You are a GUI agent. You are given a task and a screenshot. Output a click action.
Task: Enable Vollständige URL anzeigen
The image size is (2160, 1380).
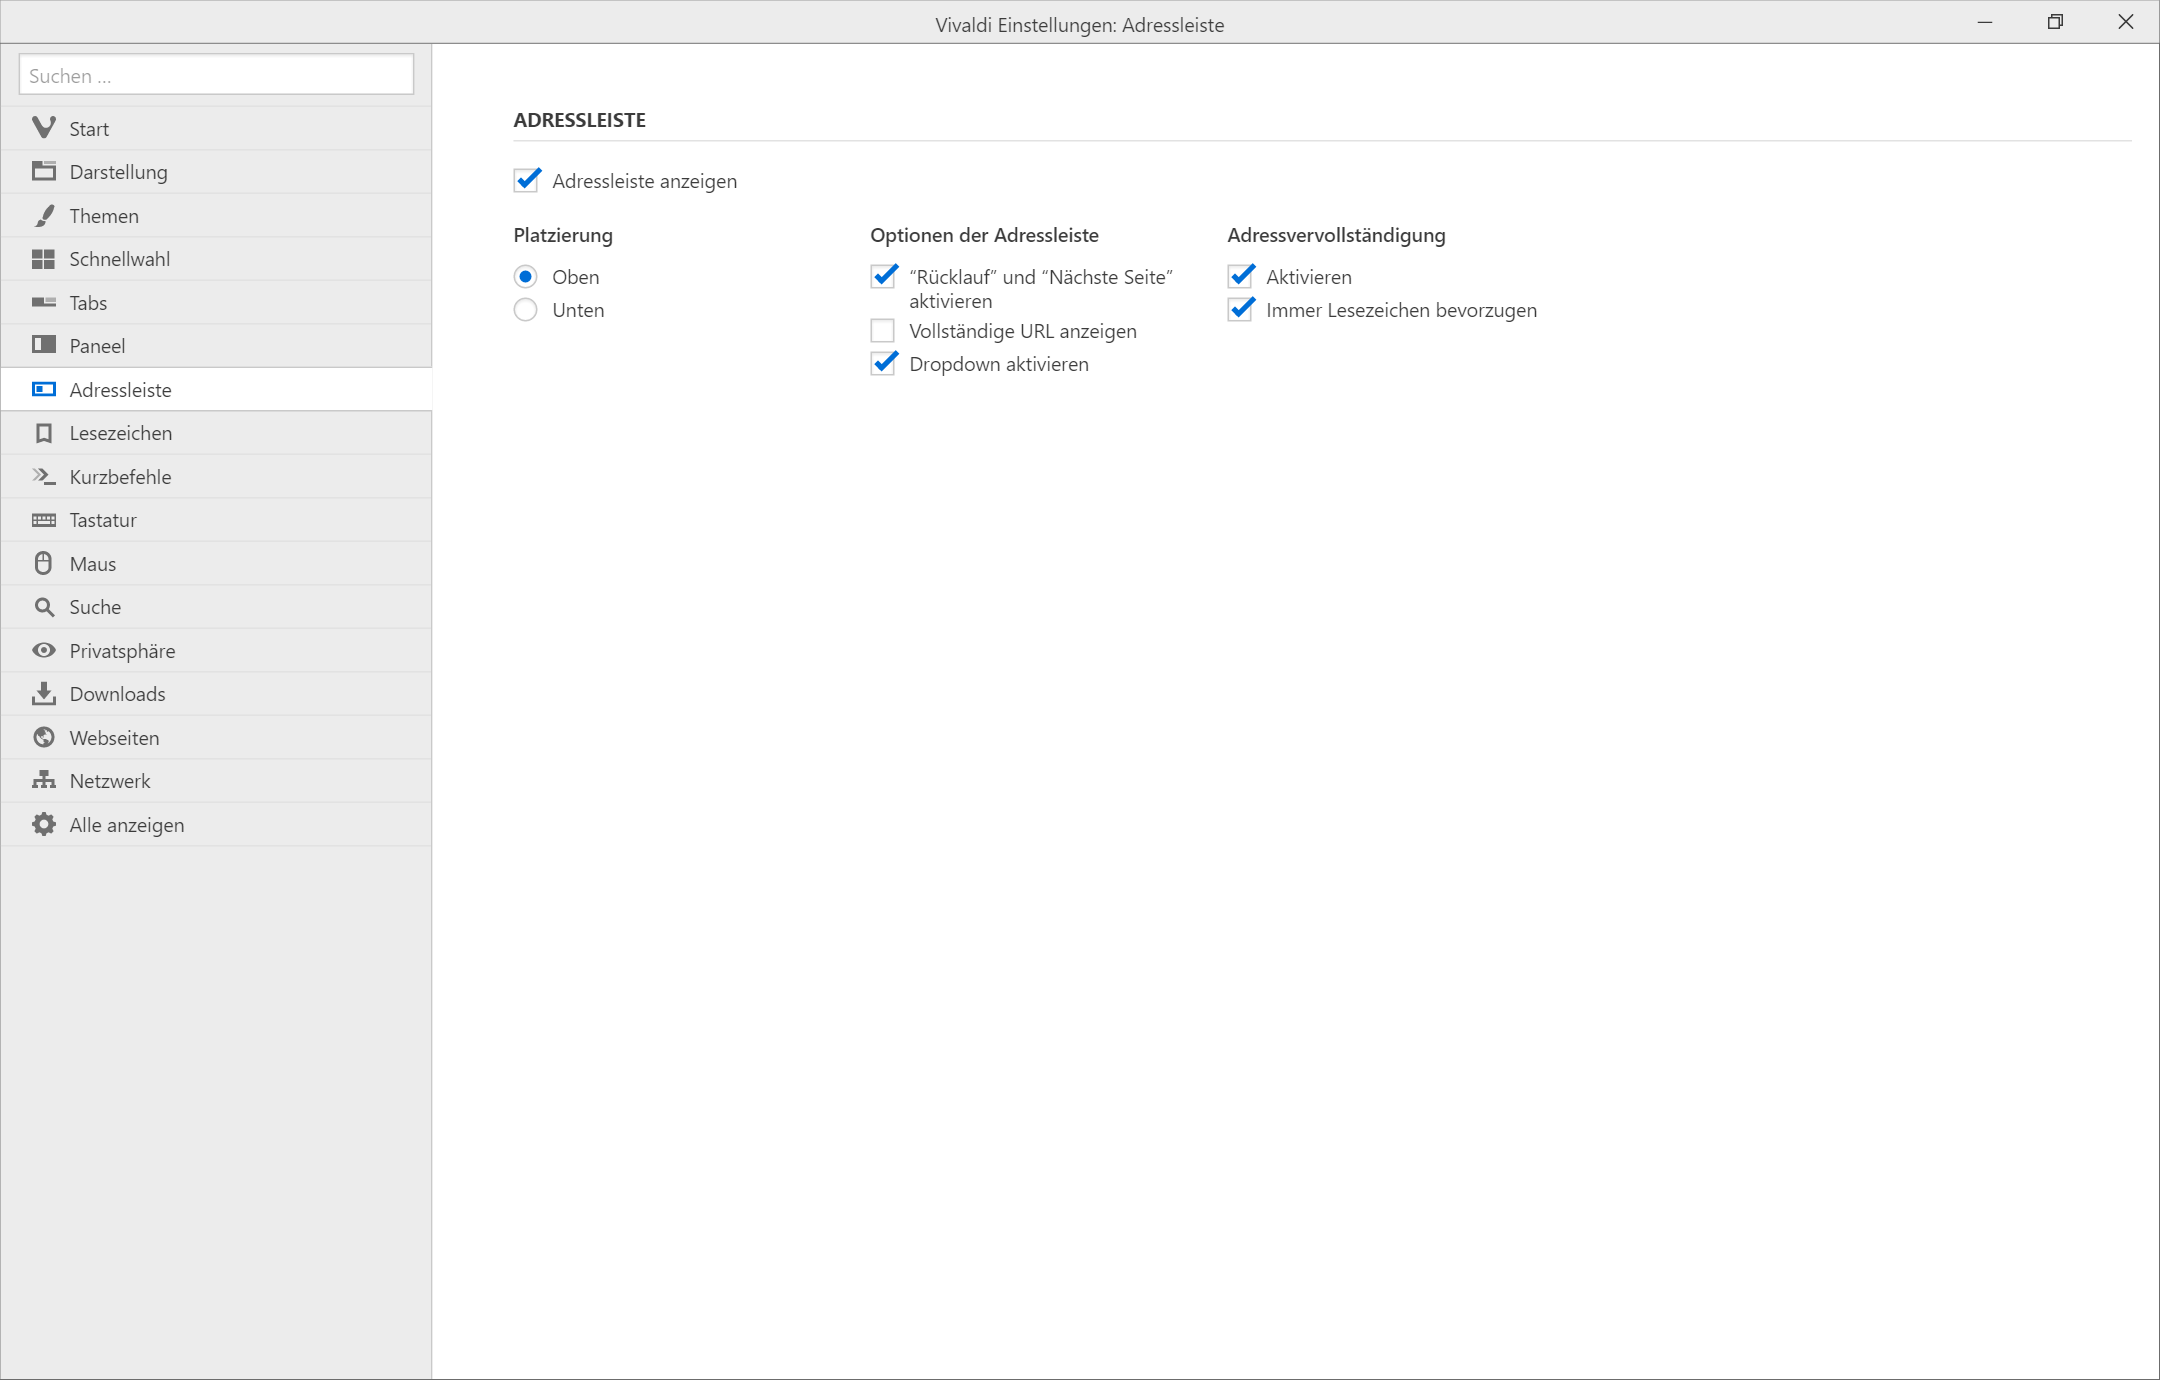[x=882, y=331]
